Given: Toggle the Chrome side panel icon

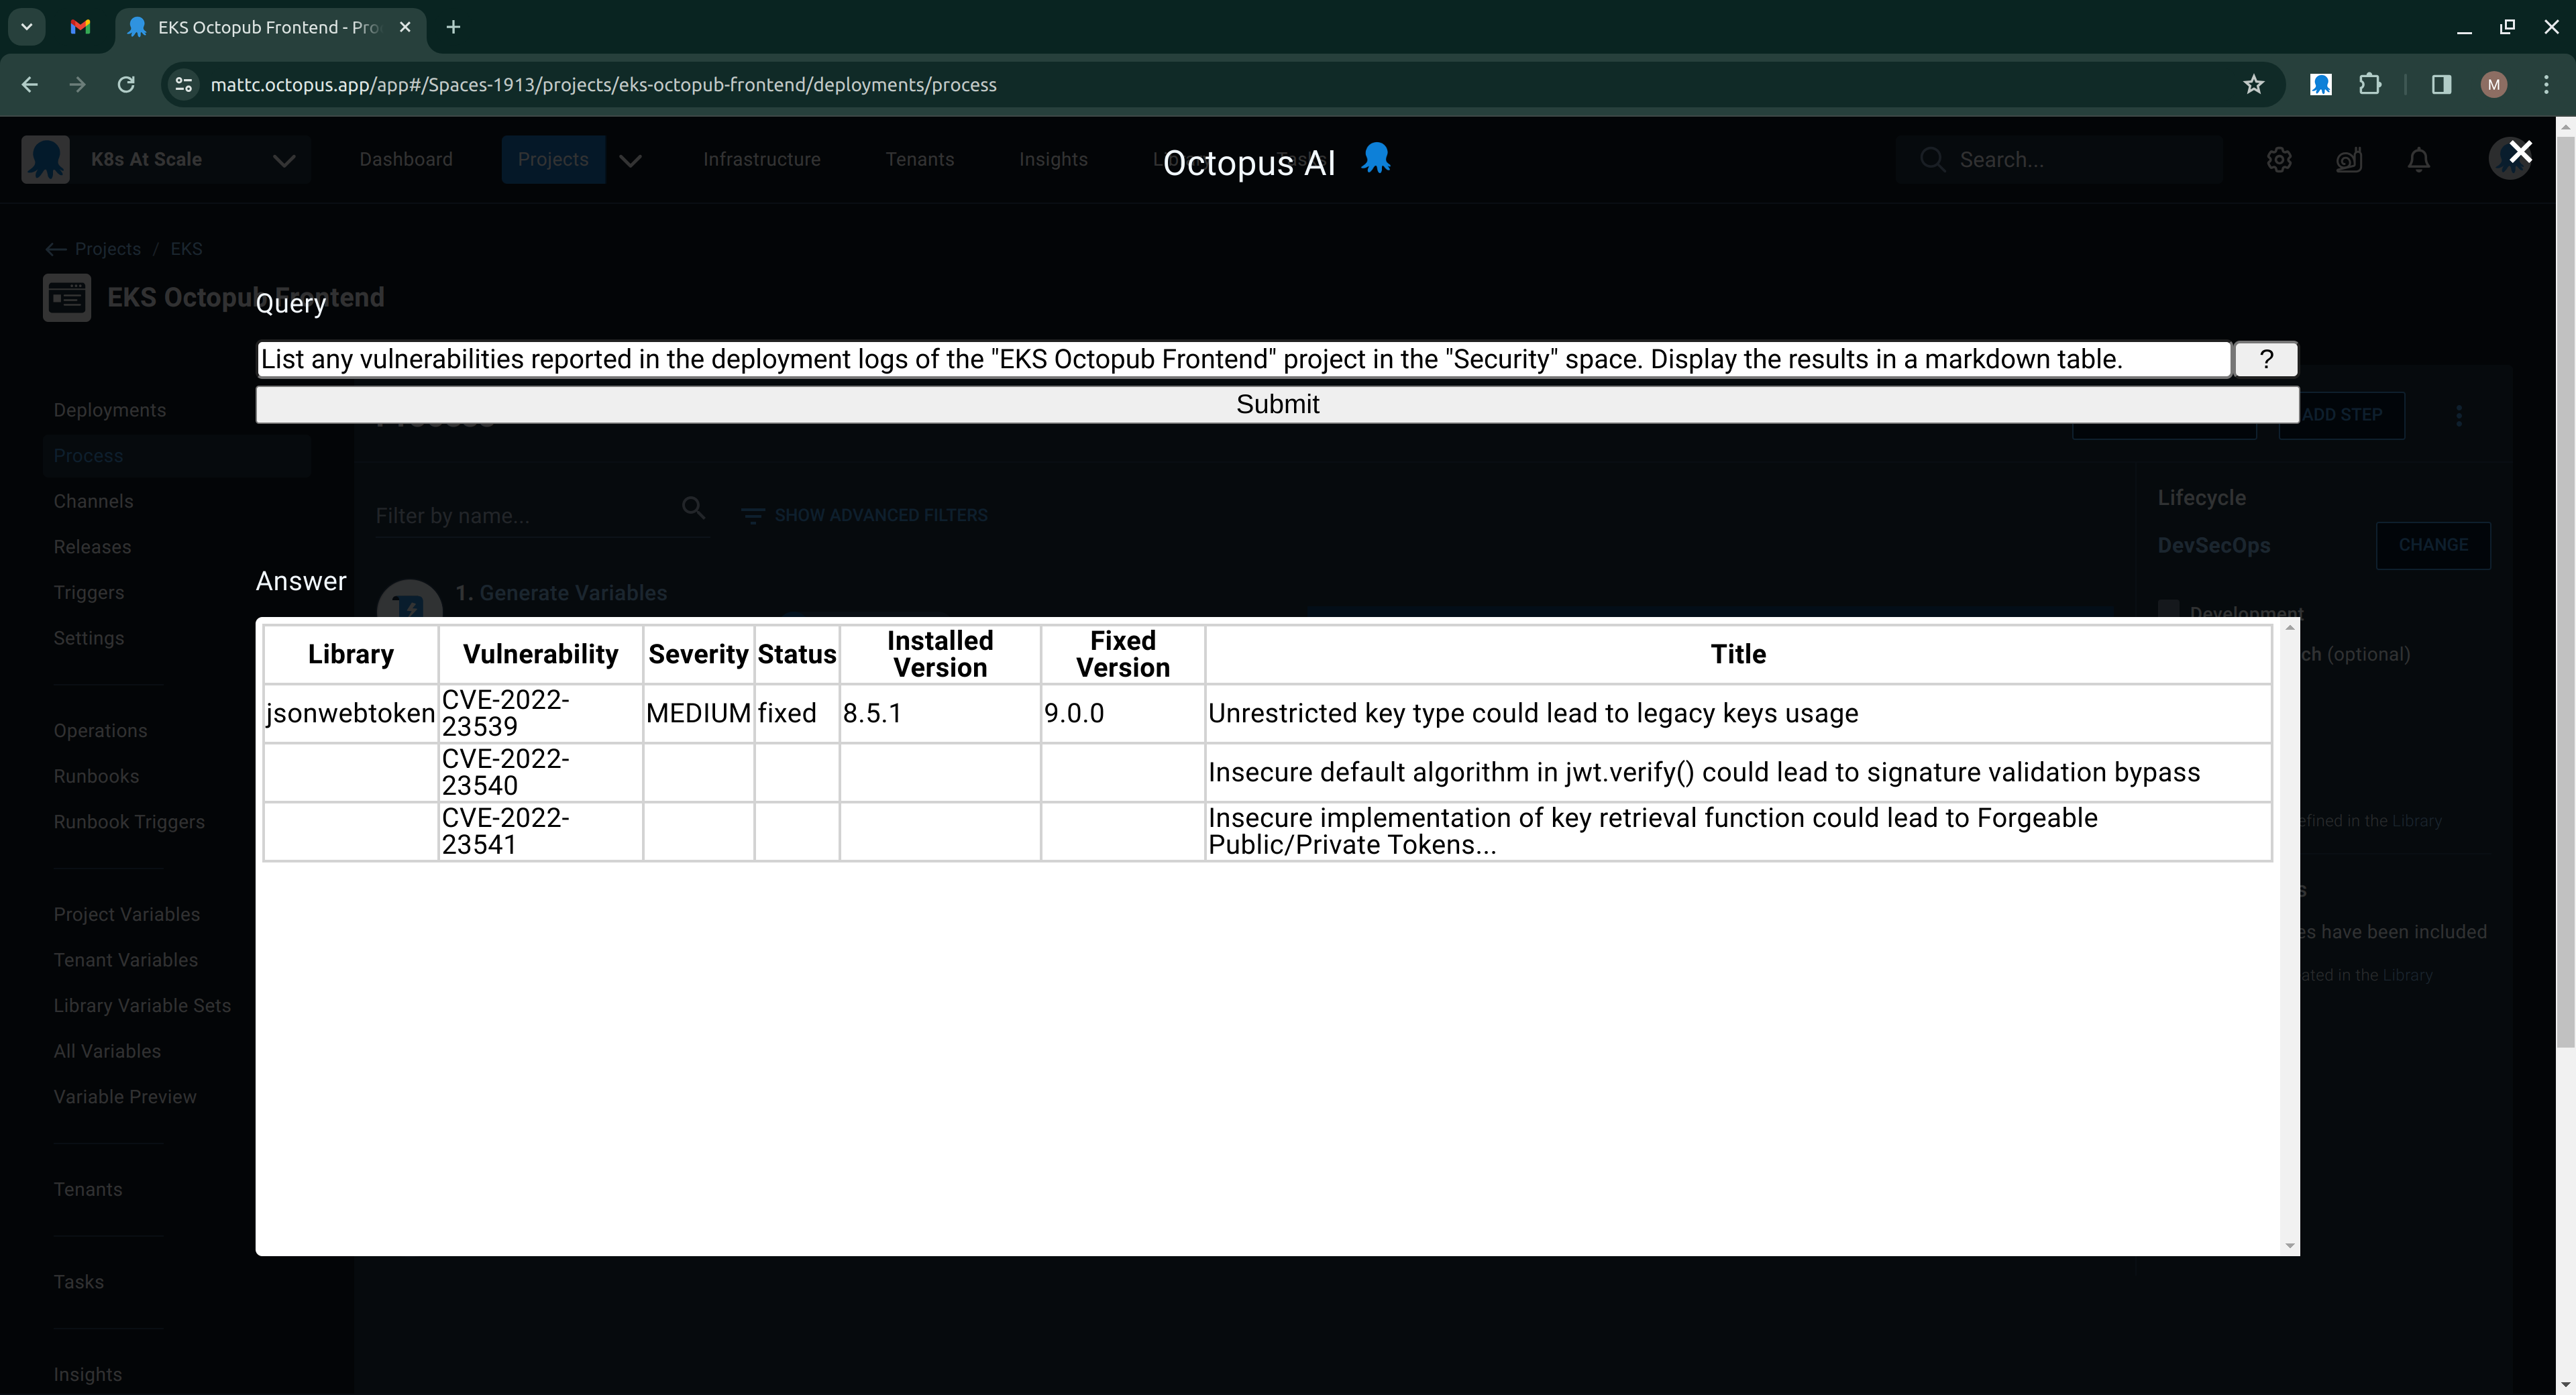Looking at the screenshot, I should (x=2441, y=85).
